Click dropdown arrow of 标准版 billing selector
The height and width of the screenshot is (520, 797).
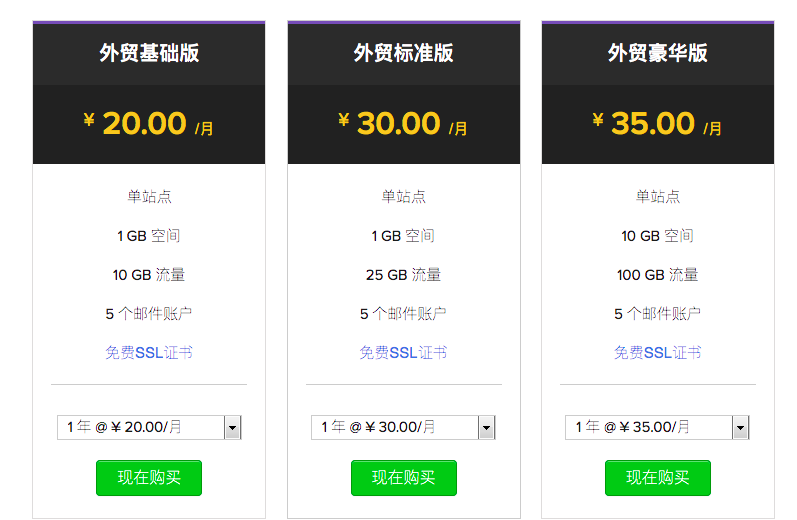click(x=486, y=427)
